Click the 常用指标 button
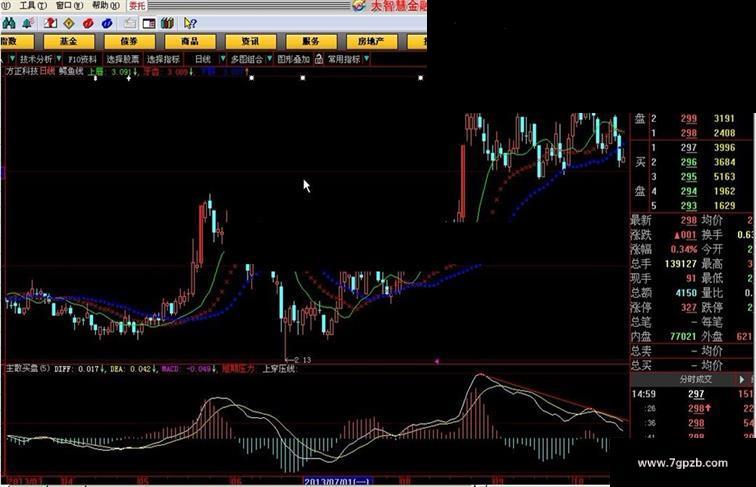Screen dimensions: 756x487 tap(344, 59)
